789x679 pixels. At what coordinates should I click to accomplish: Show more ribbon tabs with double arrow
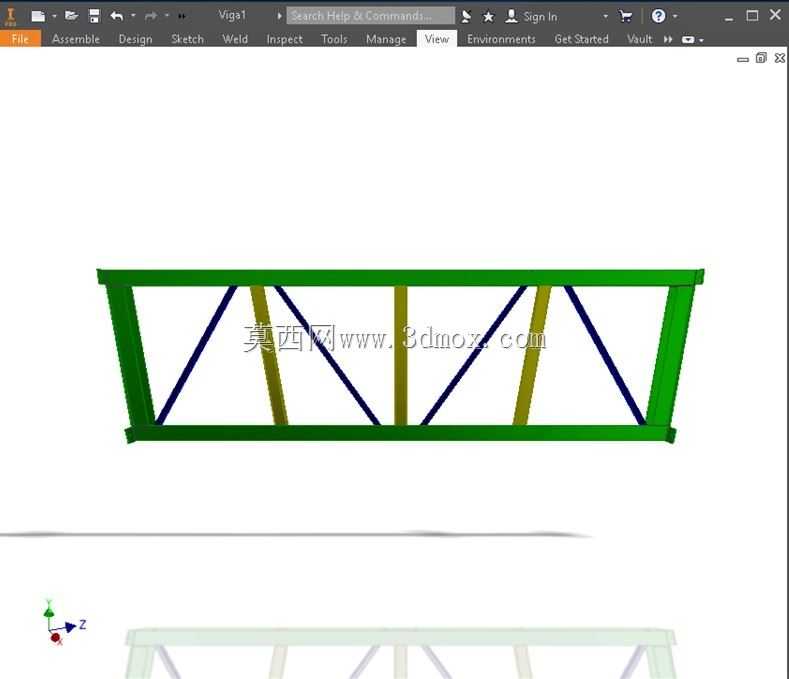(x=668, y=39)
